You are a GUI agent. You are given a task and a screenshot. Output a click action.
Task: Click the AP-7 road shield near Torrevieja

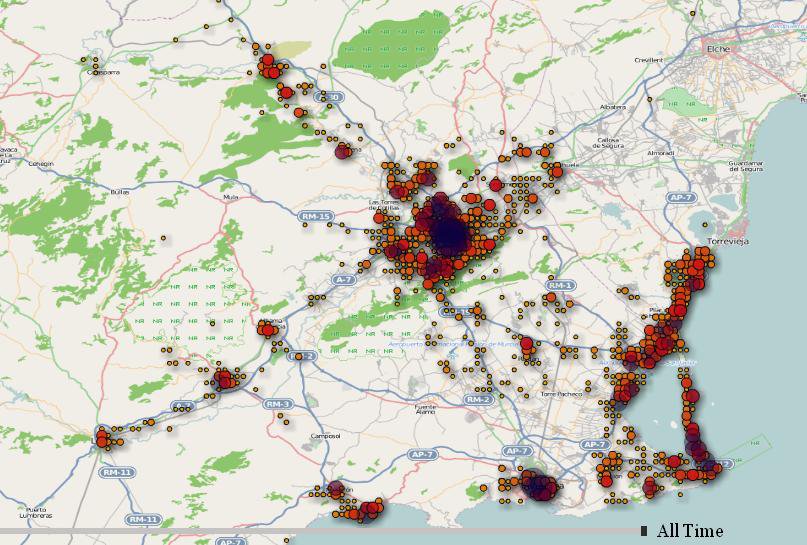(682, 198)
